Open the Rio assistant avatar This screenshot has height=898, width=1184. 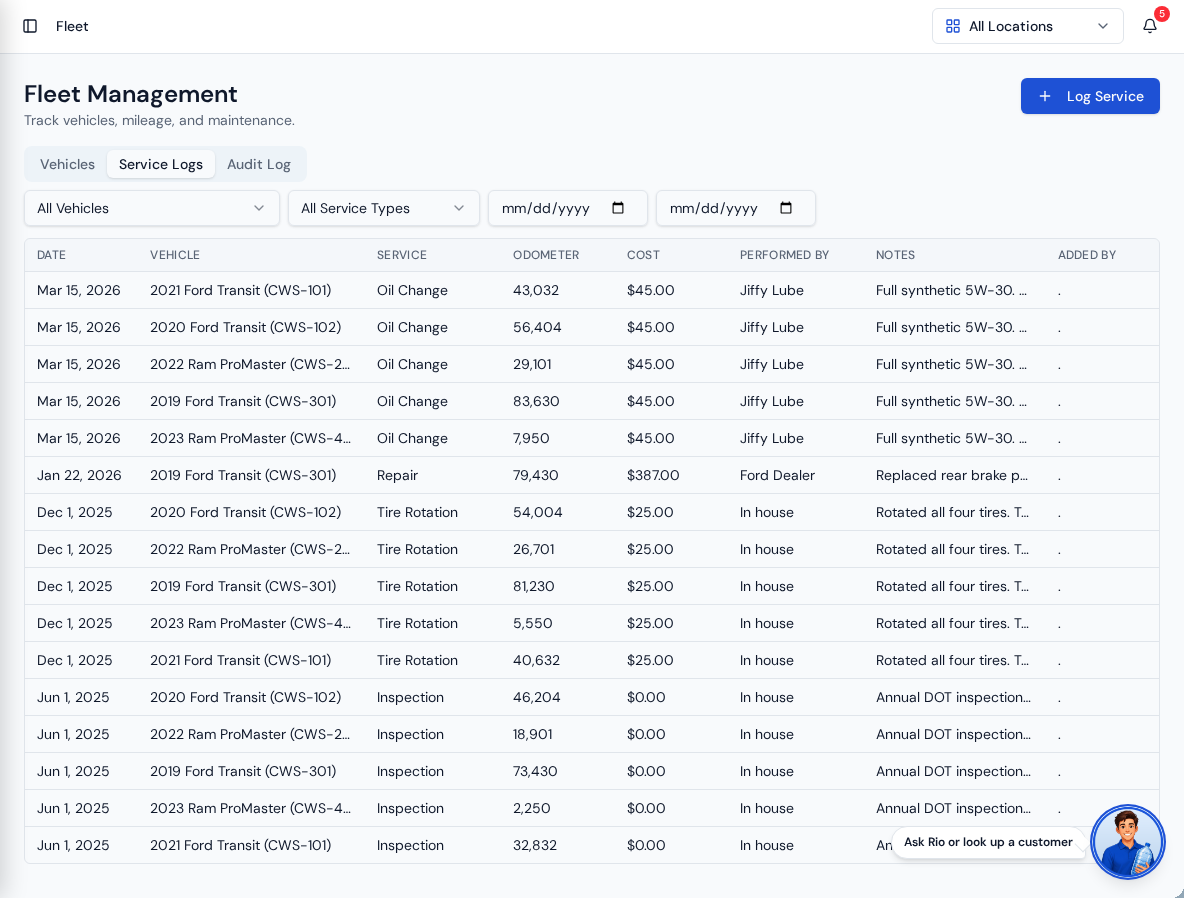tap(1127, 841)
